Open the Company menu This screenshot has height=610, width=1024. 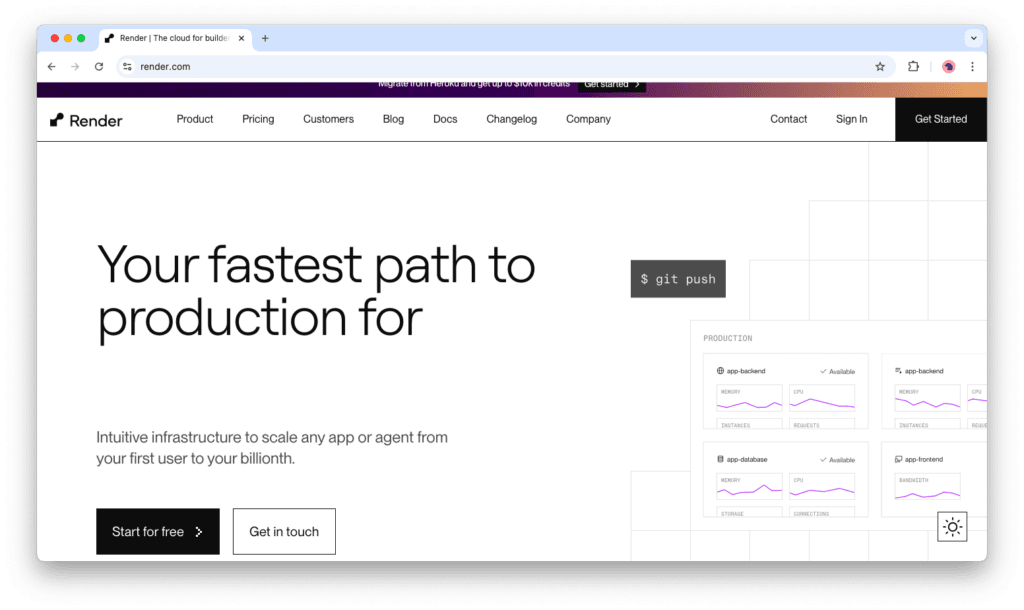[x=588, y=119]
